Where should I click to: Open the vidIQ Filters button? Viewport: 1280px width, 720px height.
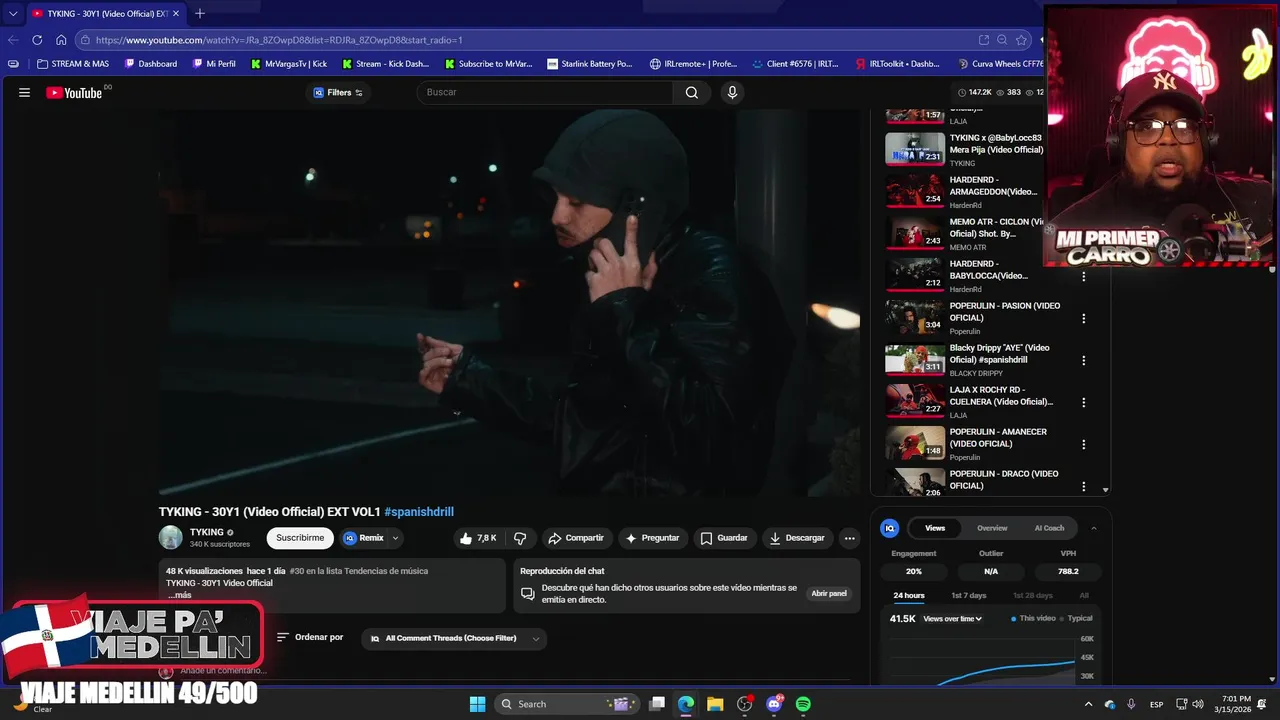tap(338, 92)
